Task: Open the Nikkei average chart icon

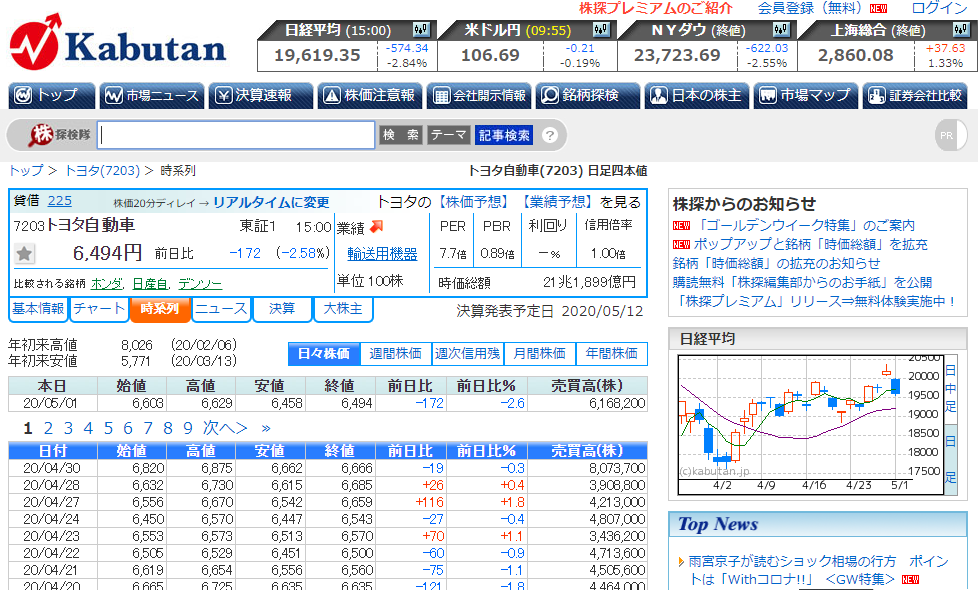Action: tap(421, 29)
